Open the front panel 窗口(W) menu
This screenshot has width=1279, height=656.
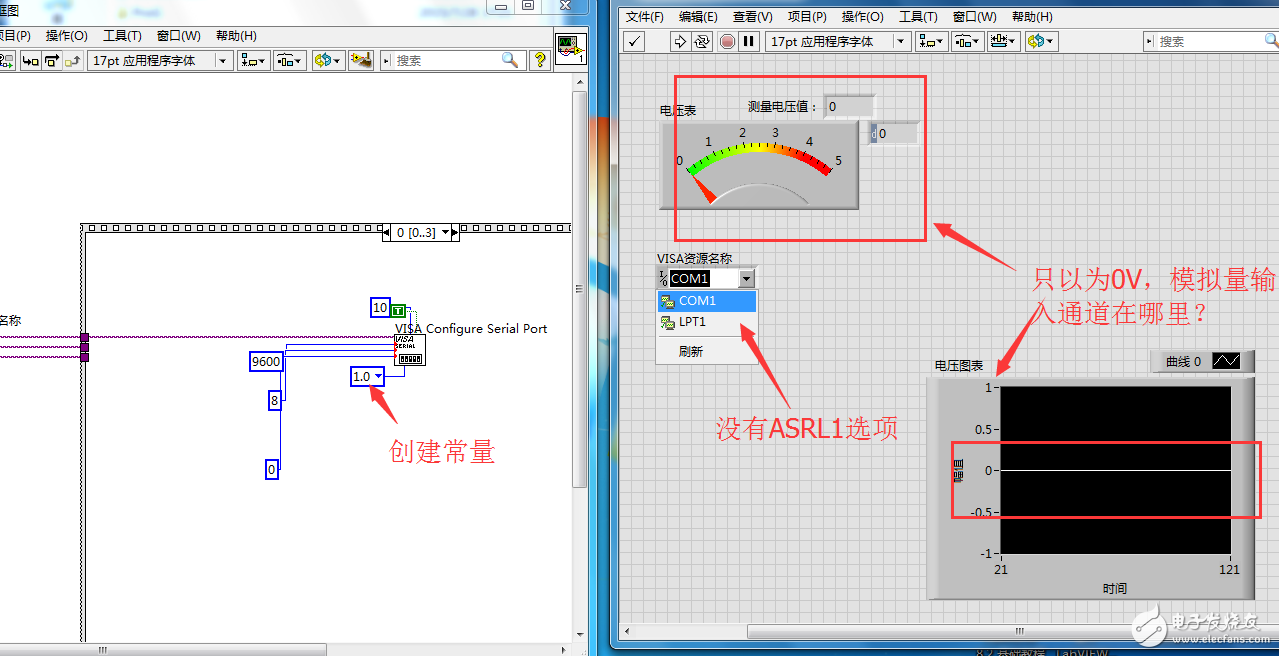pyautogui.click(x=974, y=17)
